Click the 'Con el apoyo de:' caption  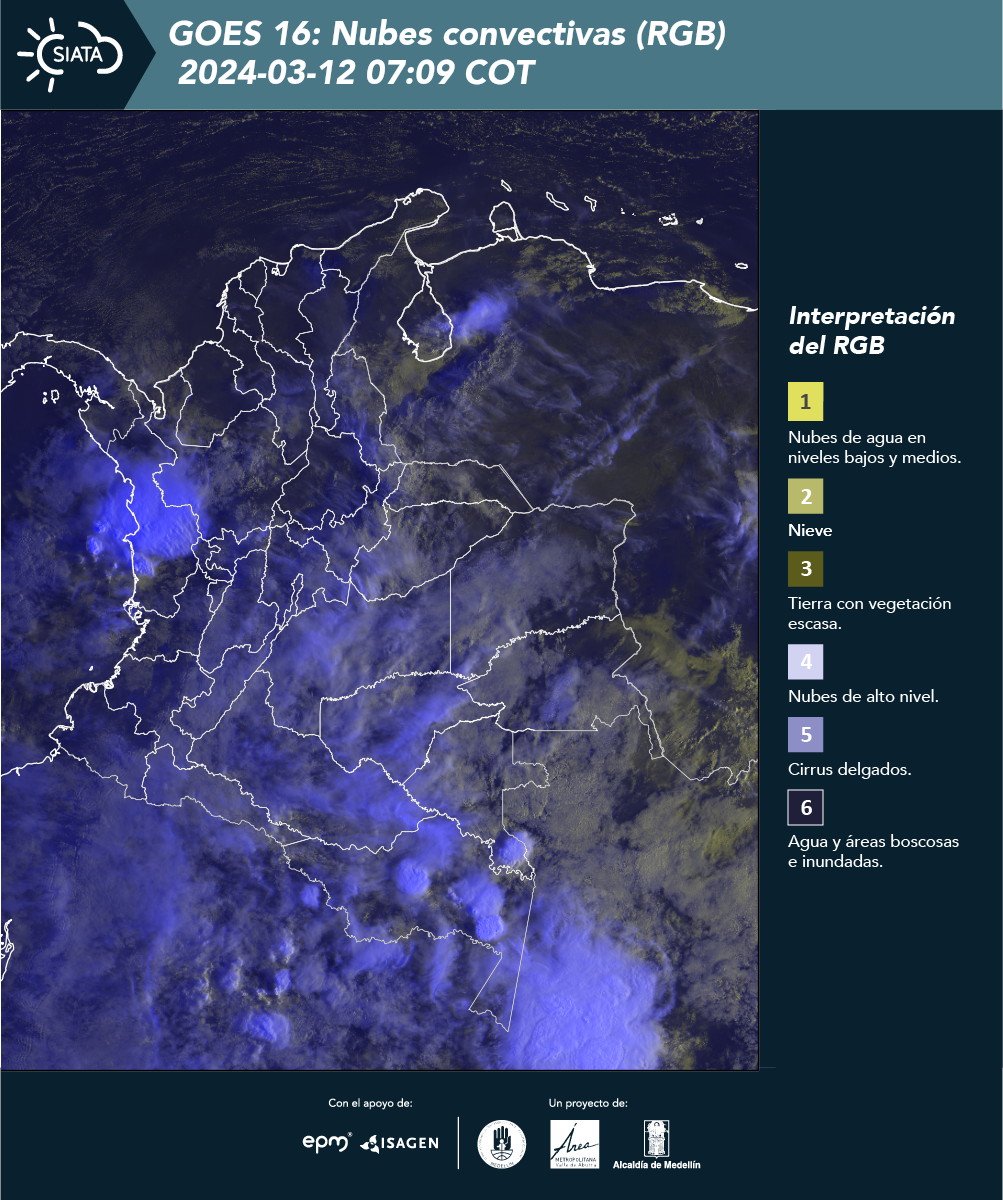(370, 1103)
